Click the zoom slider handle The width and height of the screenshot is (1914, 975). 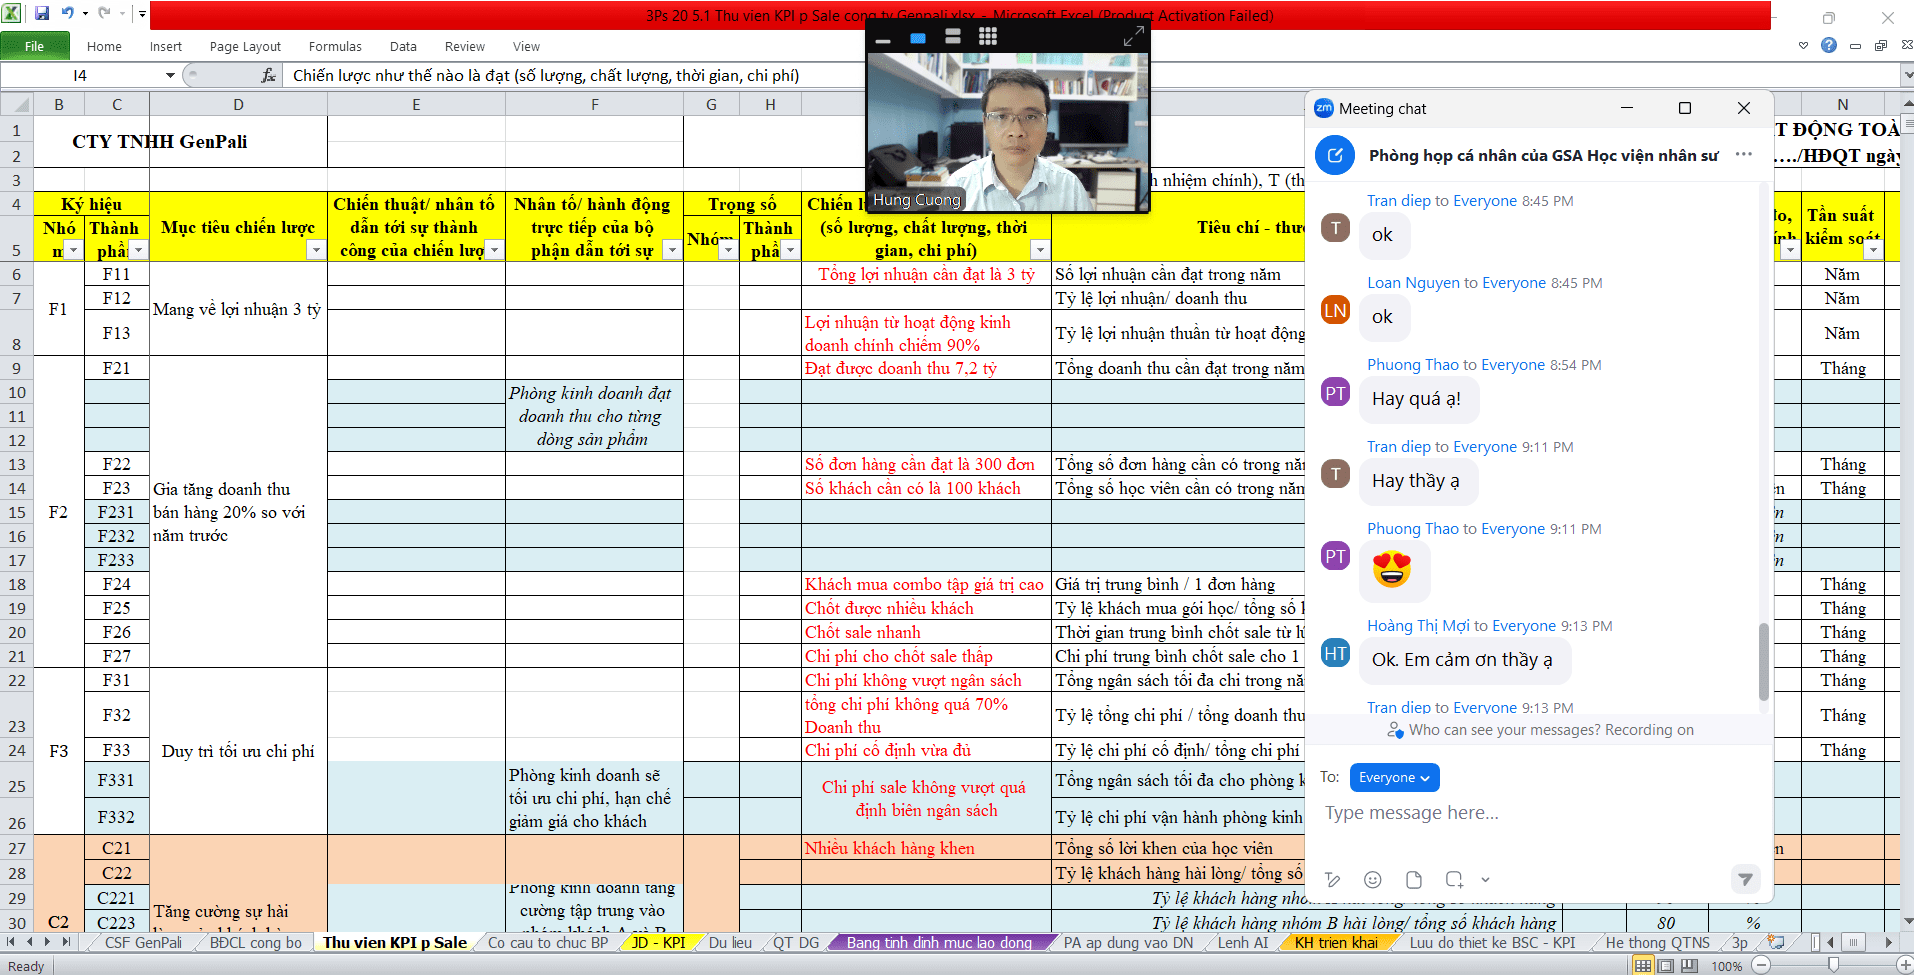1833,965
